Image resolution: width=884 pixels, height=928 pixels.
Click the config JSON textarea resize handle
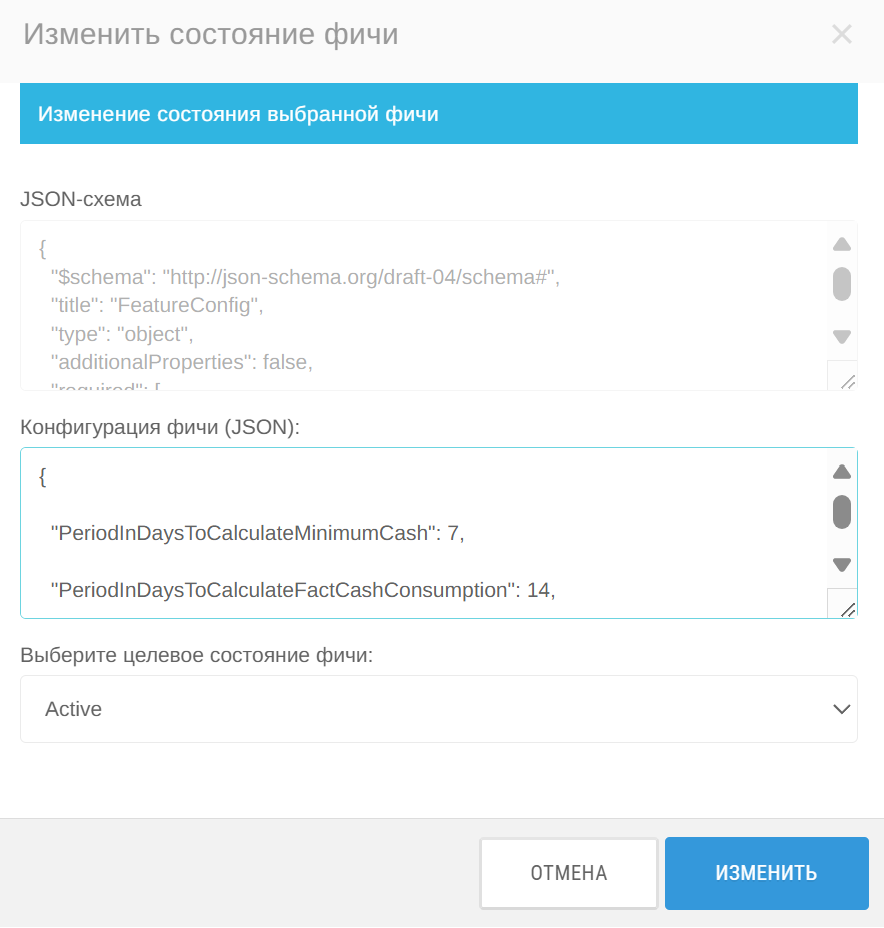click(847, 609)
